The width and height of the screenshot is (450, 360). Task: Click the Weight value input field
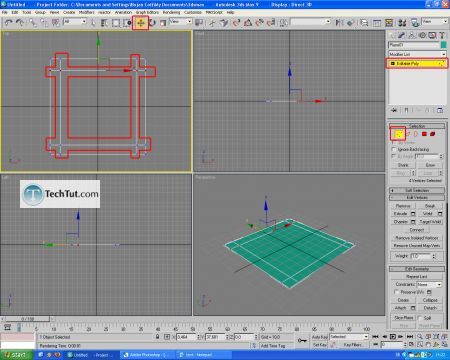tap(421, 256)
